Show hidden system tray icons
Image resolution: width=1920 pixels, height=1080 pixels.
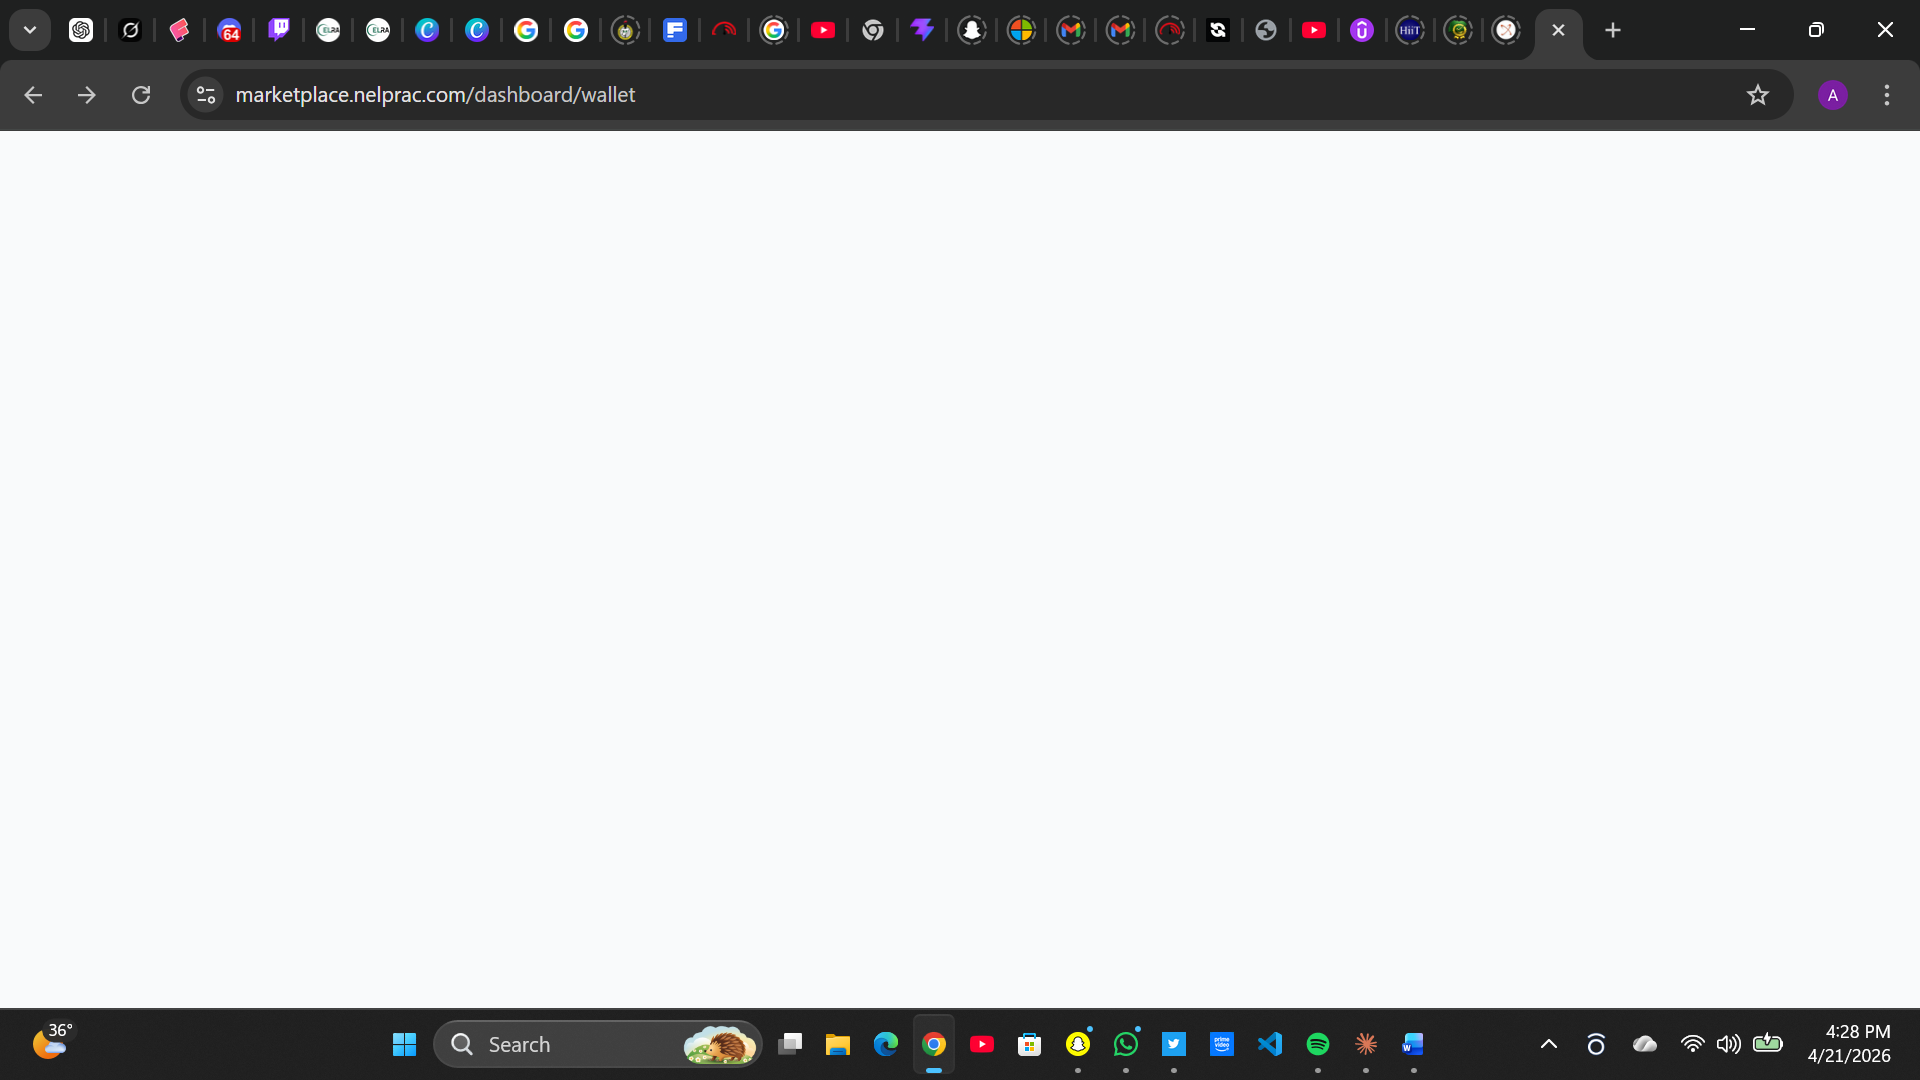(1548, 1044)
